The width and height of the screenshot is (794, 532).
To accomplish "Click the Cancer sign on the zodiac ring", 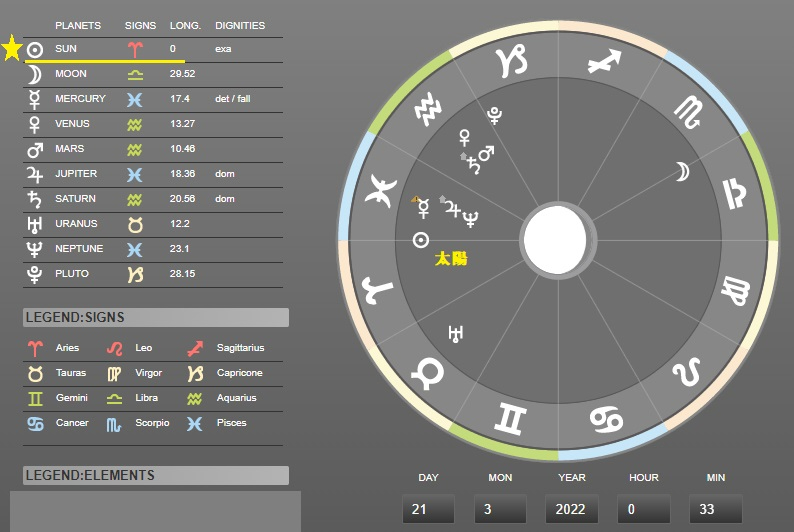I will pos(606,419).
